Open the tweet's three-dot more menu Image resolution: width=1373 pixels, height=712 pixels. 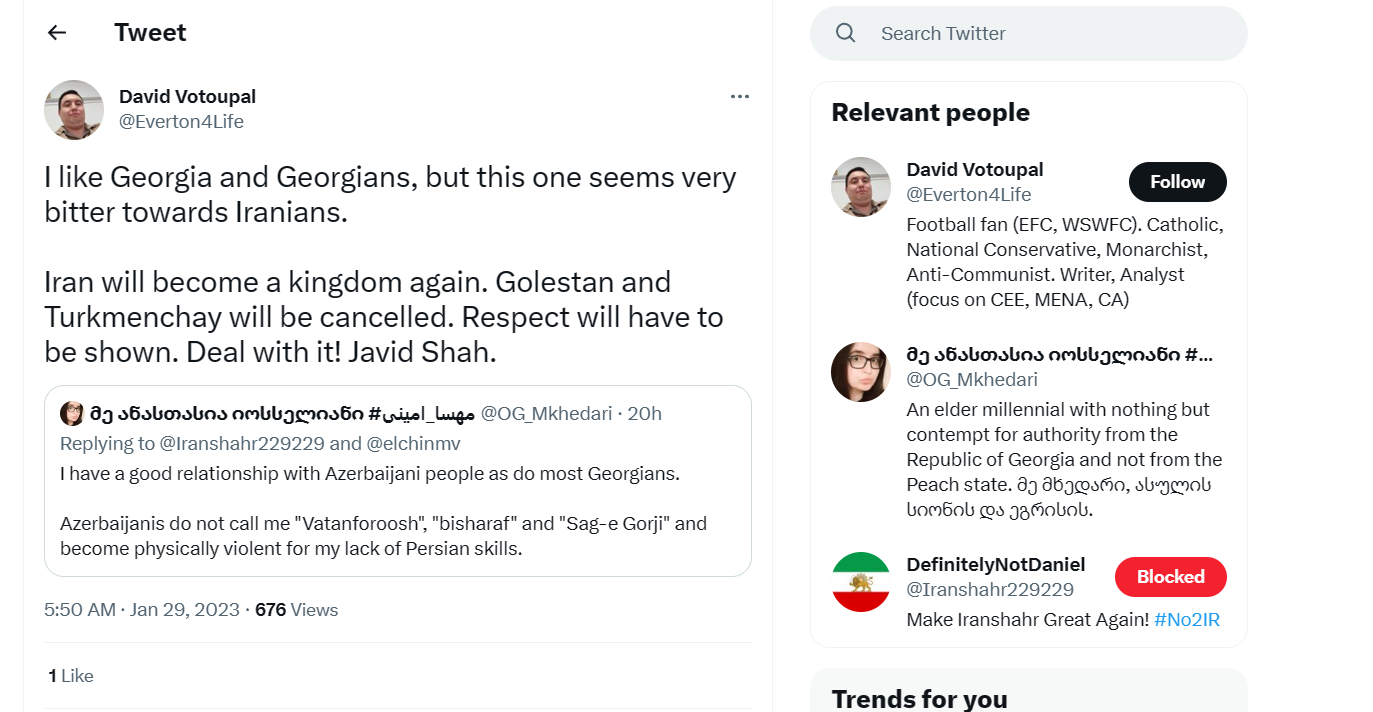pyautogui.click(x=739, y=97)
